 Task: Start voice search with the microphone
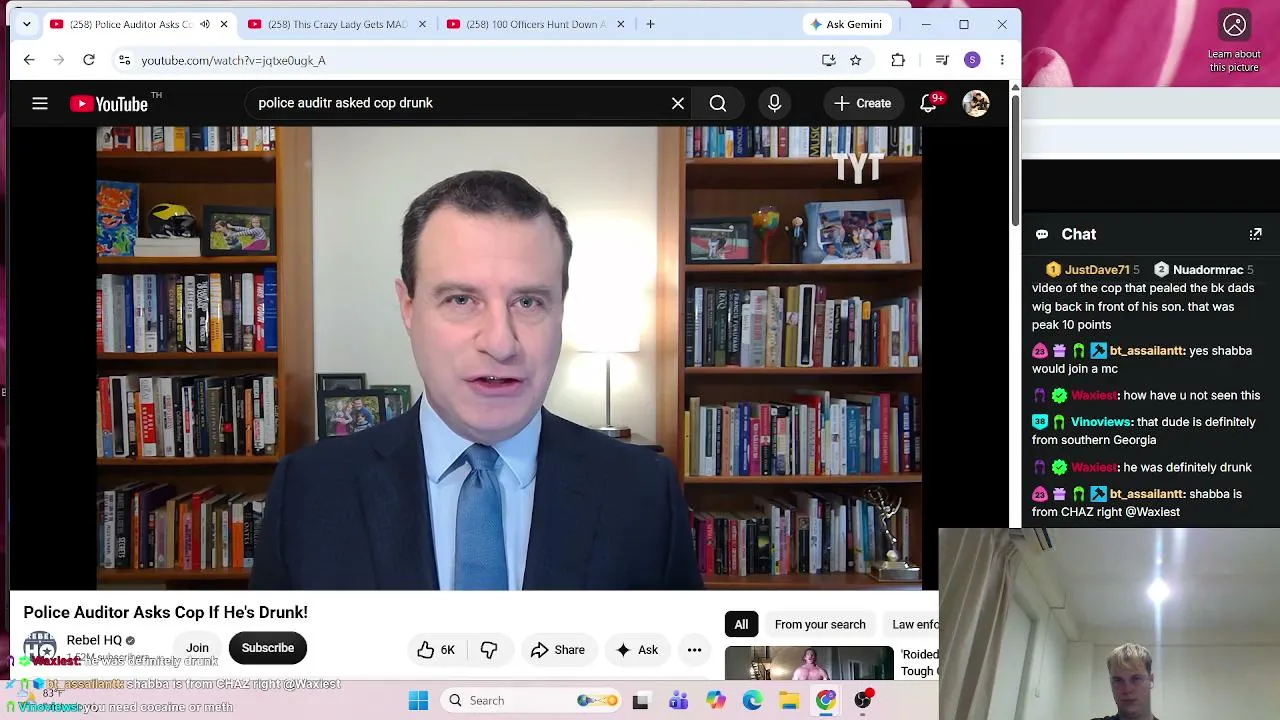coord(774,103)
